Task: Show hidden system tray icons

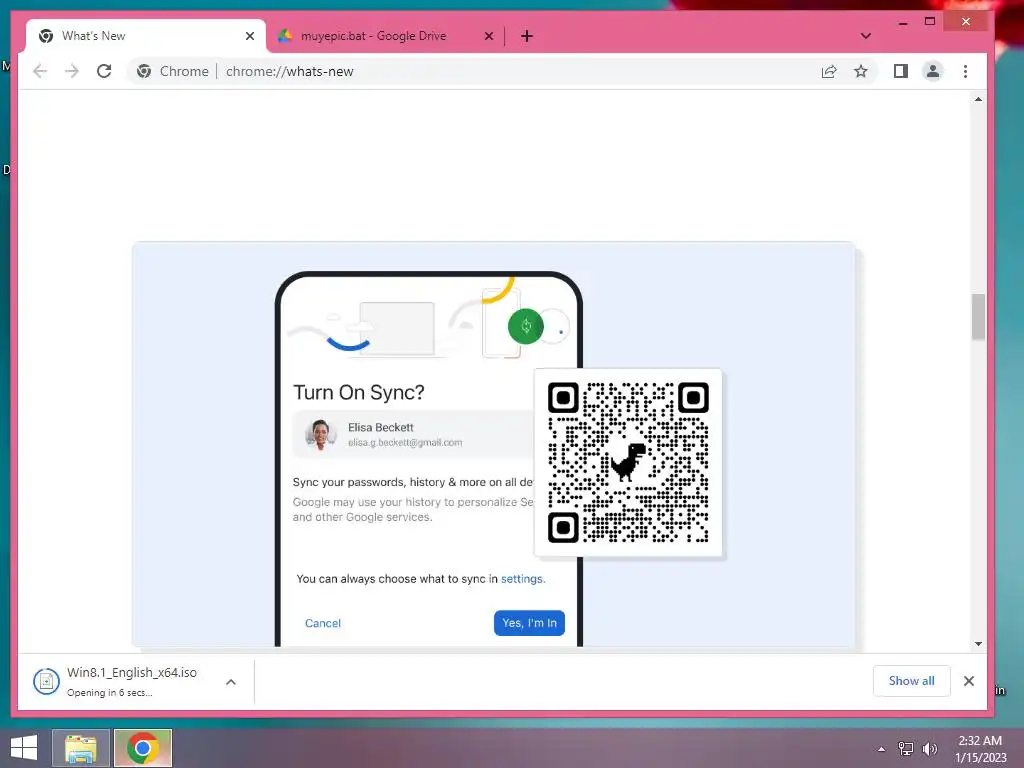Action: pyautogui.click(x=882, y=749)
